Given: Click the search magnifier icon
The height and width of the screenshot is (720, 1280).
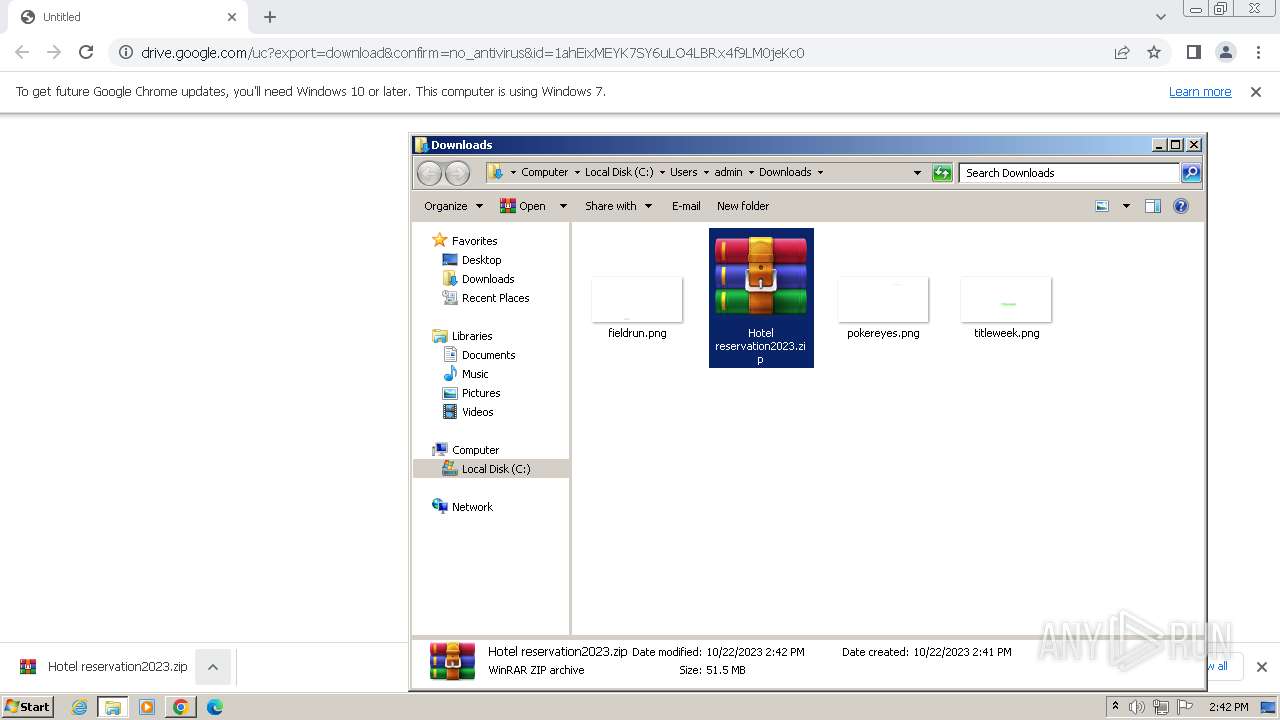Looking at the screenshot, I should tap(1191, 173).
